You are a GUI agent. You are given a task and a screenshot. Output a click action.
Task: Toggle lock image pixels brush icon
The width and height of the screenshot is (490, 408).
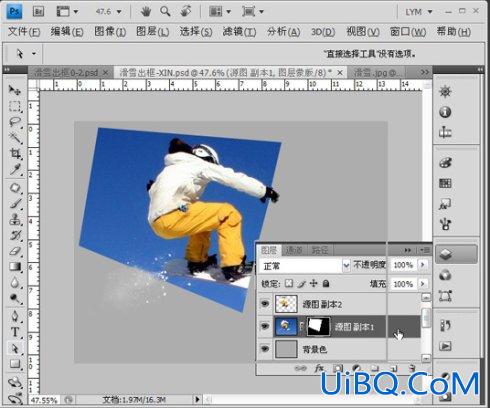[x=301, y=284]
